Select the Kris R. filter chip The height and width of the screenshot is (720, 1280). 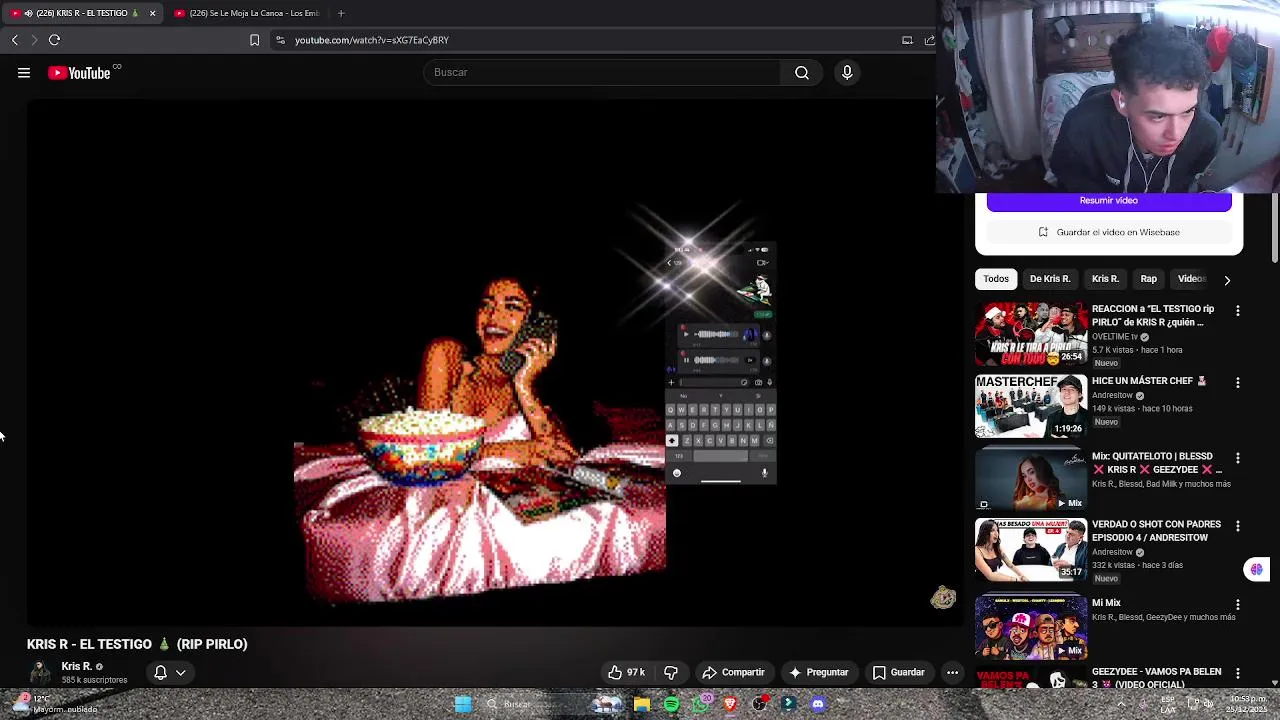[1105, 279]
